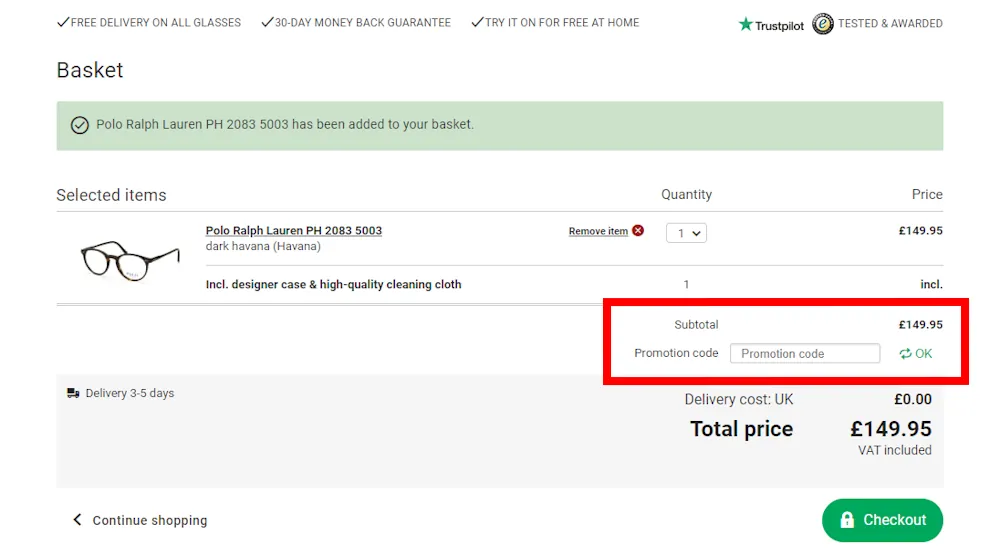This screenshot has height=556, width=1000.
Task: Open the Polo Ralph Lauren PH 2083 5003 link
Action: coord(293,230)
